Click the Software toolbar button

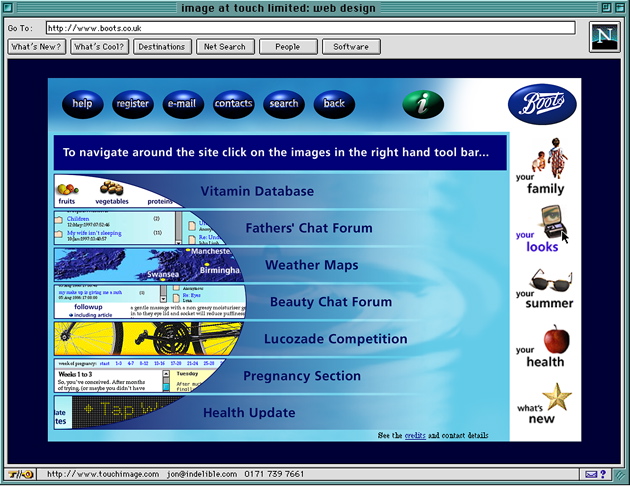point(351,47)
